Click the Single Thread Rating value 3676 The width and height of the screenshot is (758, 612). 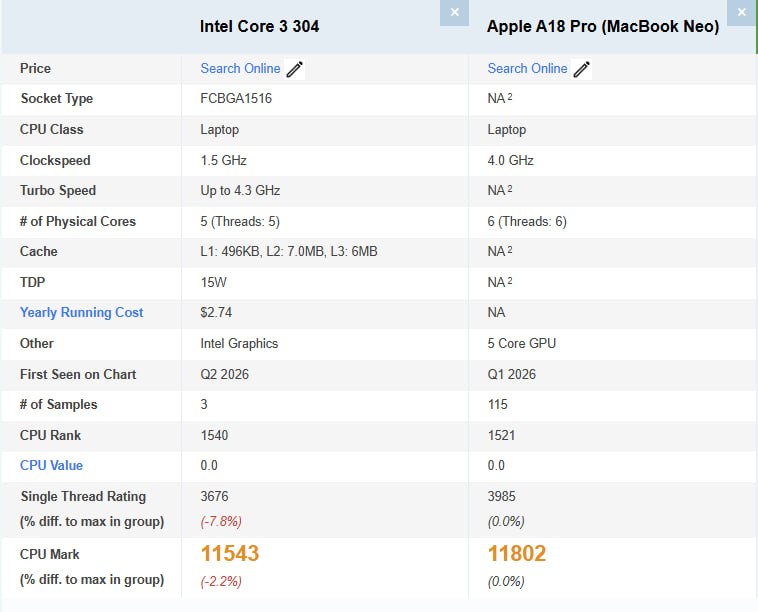214,496
